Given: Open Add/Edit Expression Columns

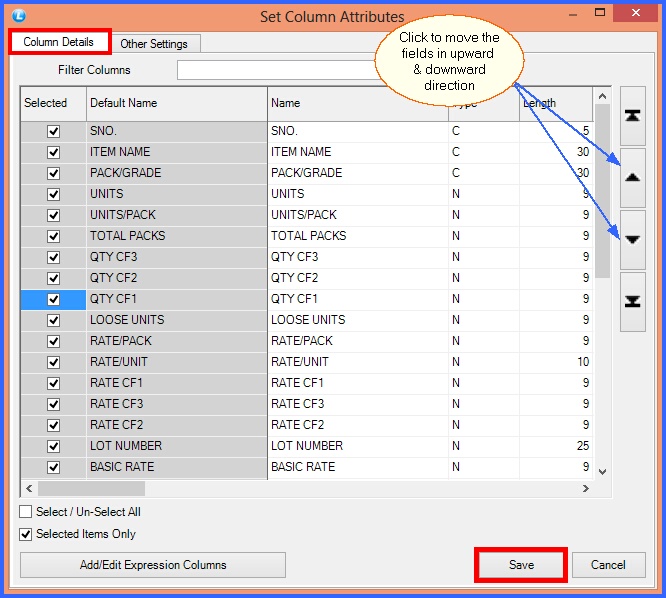Looking at the screenshot, I should coord(153,565).
